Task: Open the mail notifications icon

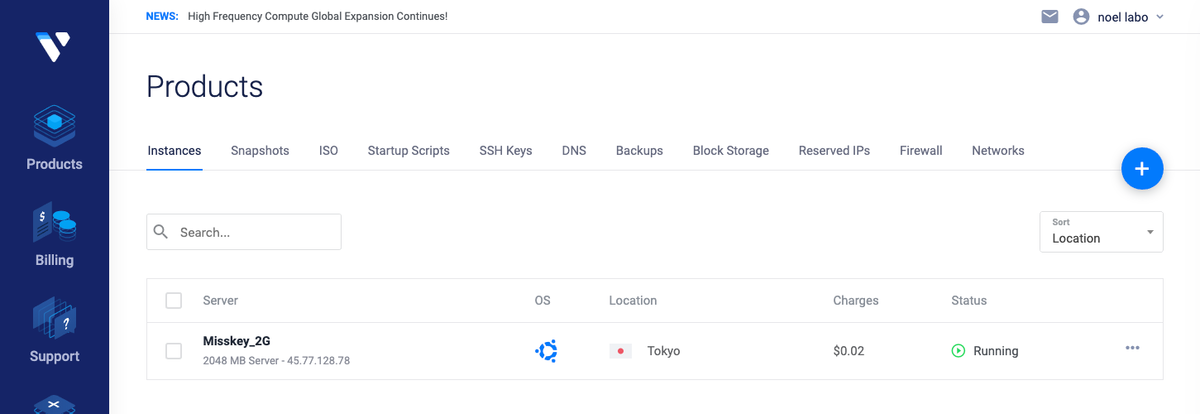Action: point(1049,17)
